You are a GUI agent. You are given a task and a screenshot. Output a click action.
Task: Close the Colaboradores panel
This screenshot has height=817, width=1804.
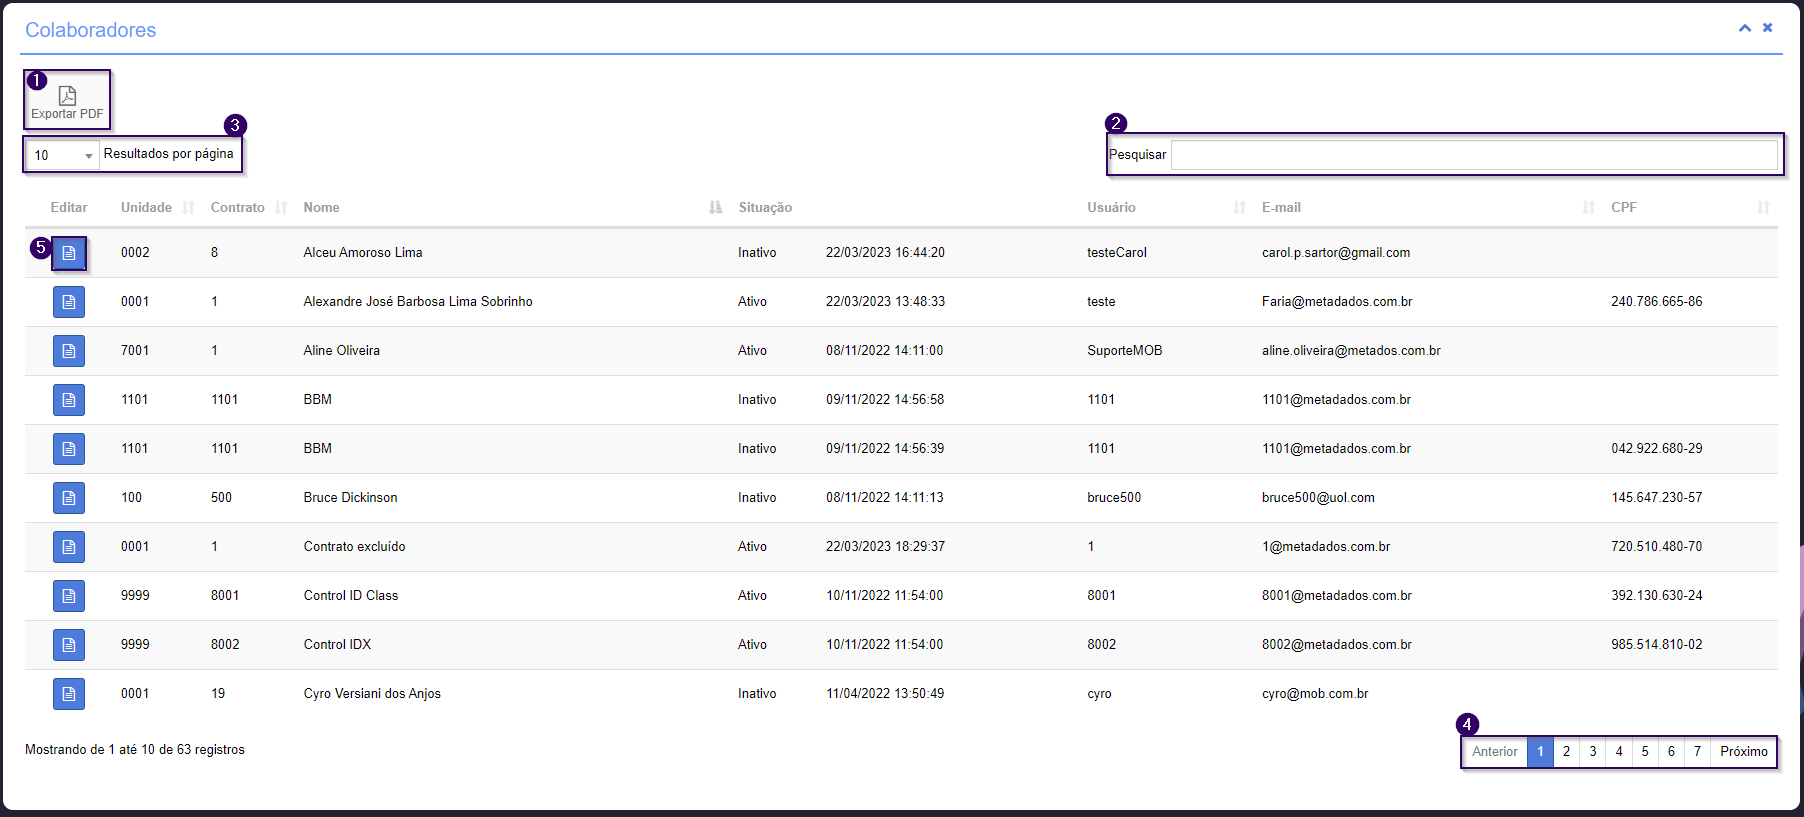point(1767,28)
